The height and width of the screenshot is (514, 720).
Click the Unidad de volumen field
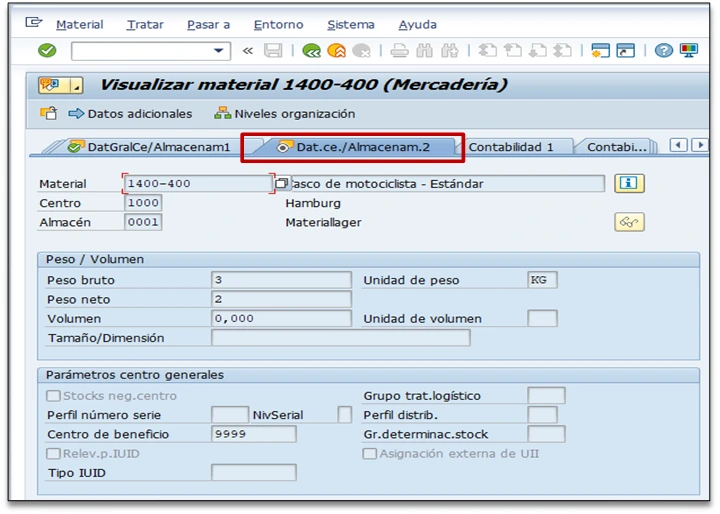click(542, 318)
